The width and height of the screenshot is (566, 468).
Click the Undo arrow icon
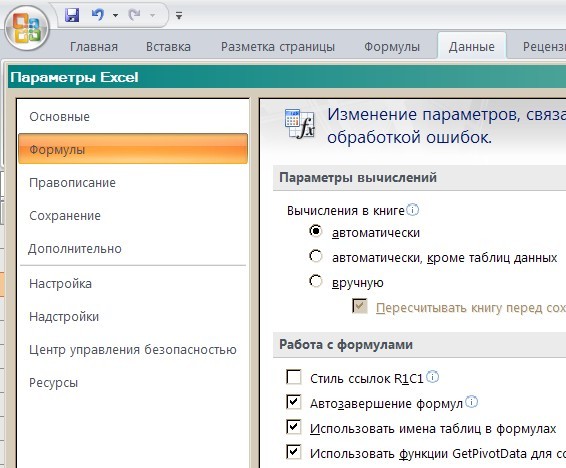97,15
